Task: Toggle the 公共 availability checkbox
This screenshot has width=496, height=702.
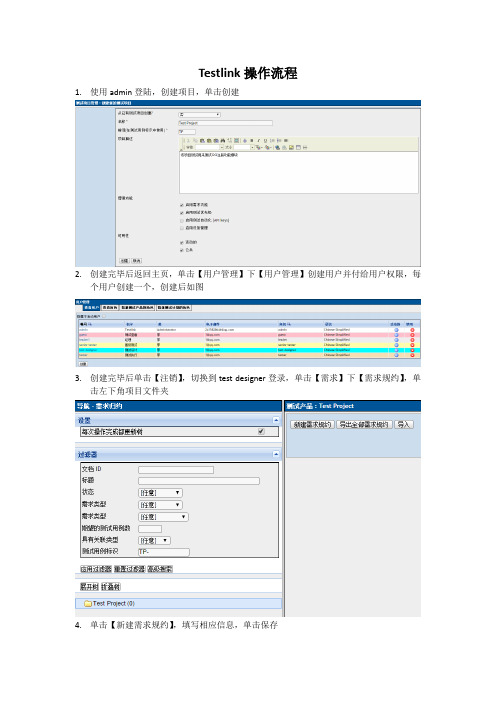Action: pos(182,250)
